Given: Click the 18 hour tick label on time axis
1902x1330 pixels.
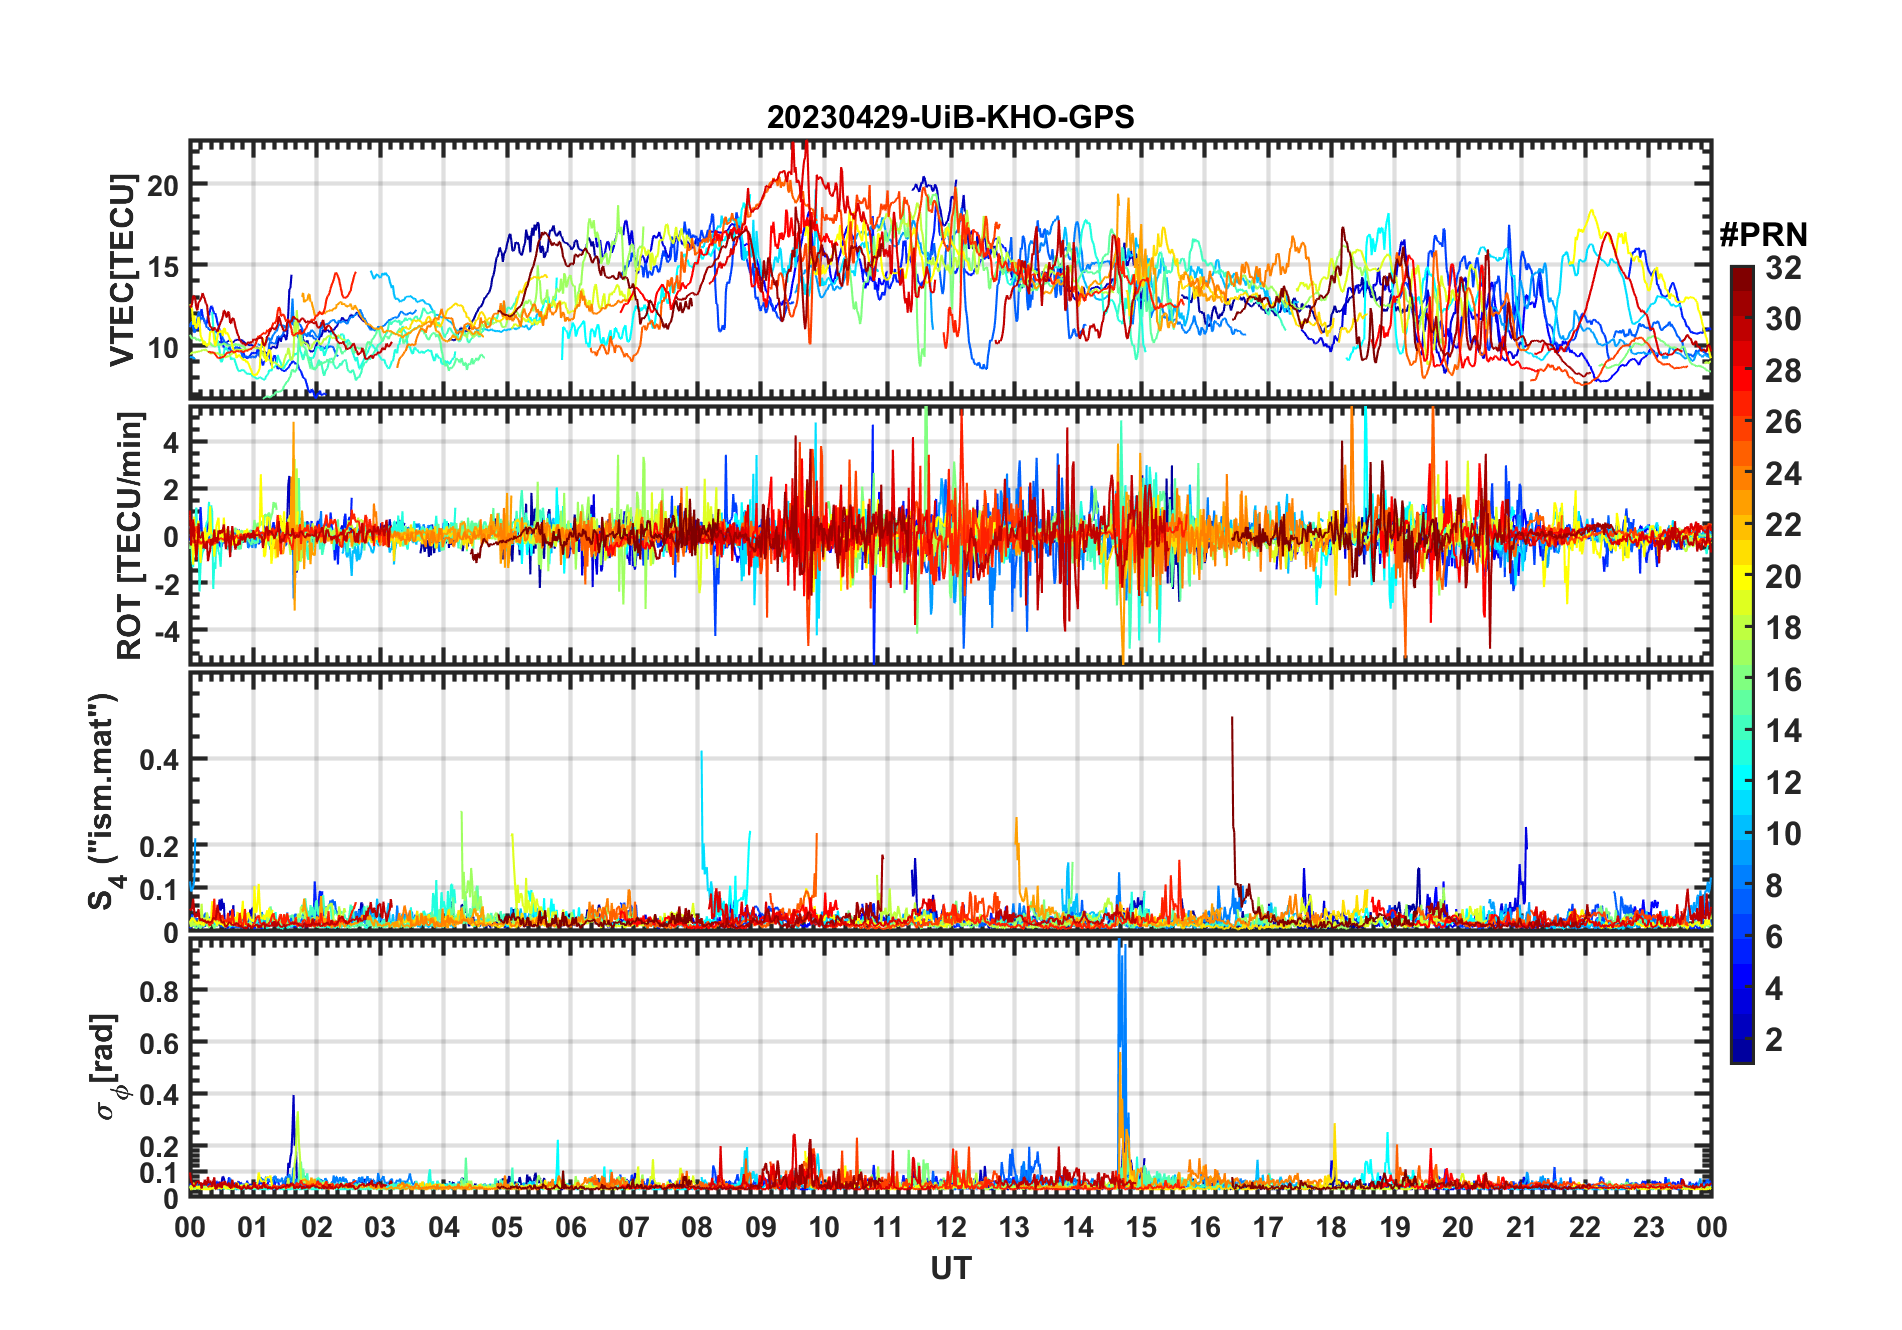Looking at the screenshot, I should [x=1331, y=1228].
